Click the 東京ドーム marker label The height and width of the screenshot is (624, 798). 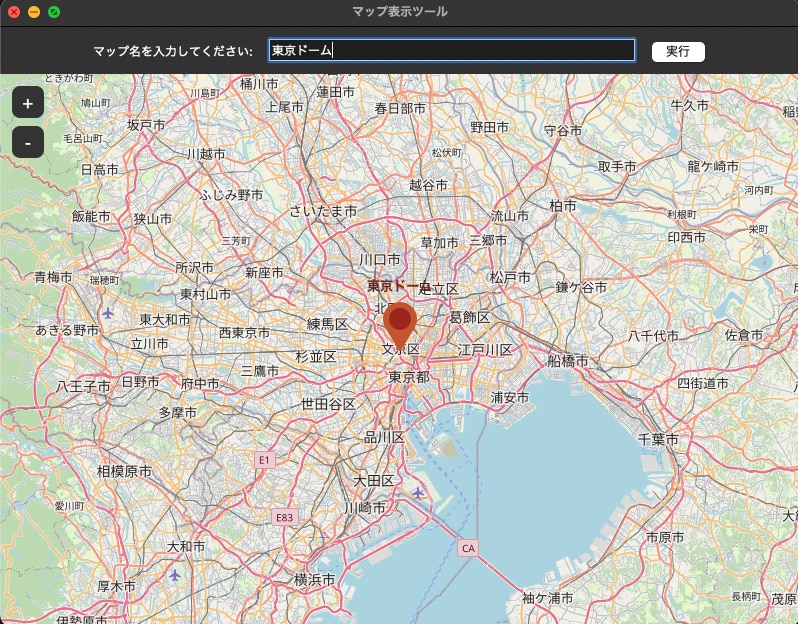pos(399,286)
